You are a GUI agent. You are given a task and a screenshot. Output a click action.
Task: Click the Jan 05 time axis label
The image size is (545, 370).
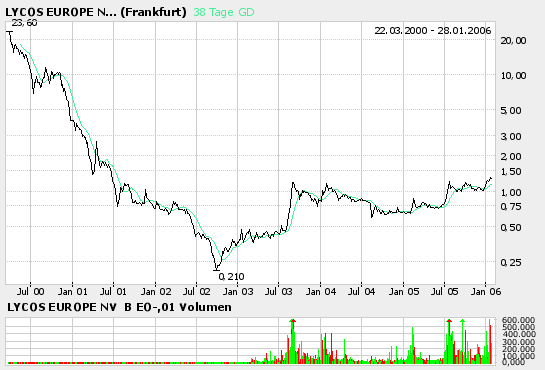coord(404,291)
